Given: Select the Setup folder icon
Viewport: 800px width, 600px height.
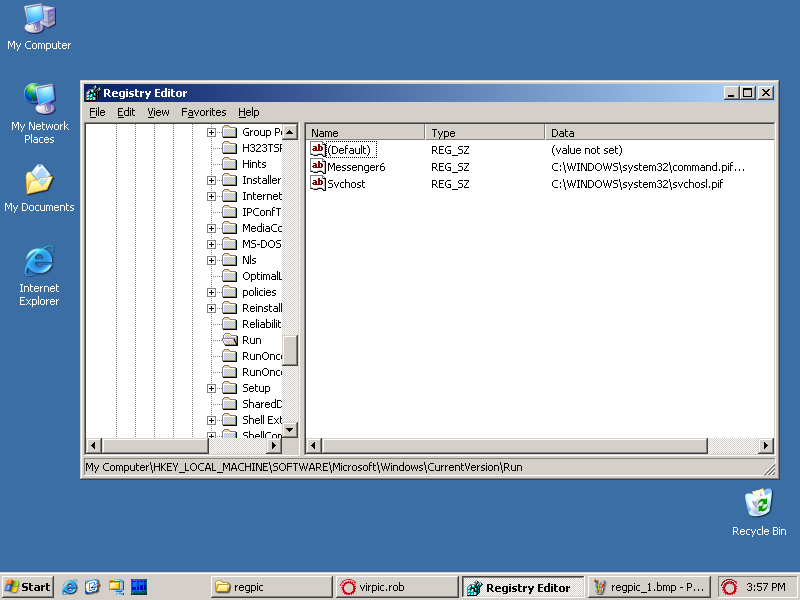Looking at the screenshot, I should (230, 388).
